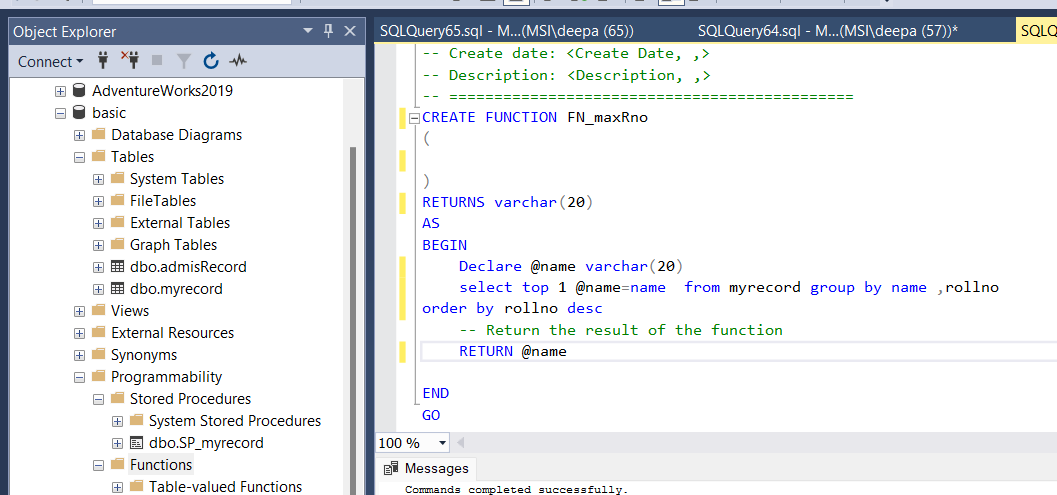This screenshot has height=495, width=1057.
Task: Collapse the Programmability folder
Action: (80, 377)
